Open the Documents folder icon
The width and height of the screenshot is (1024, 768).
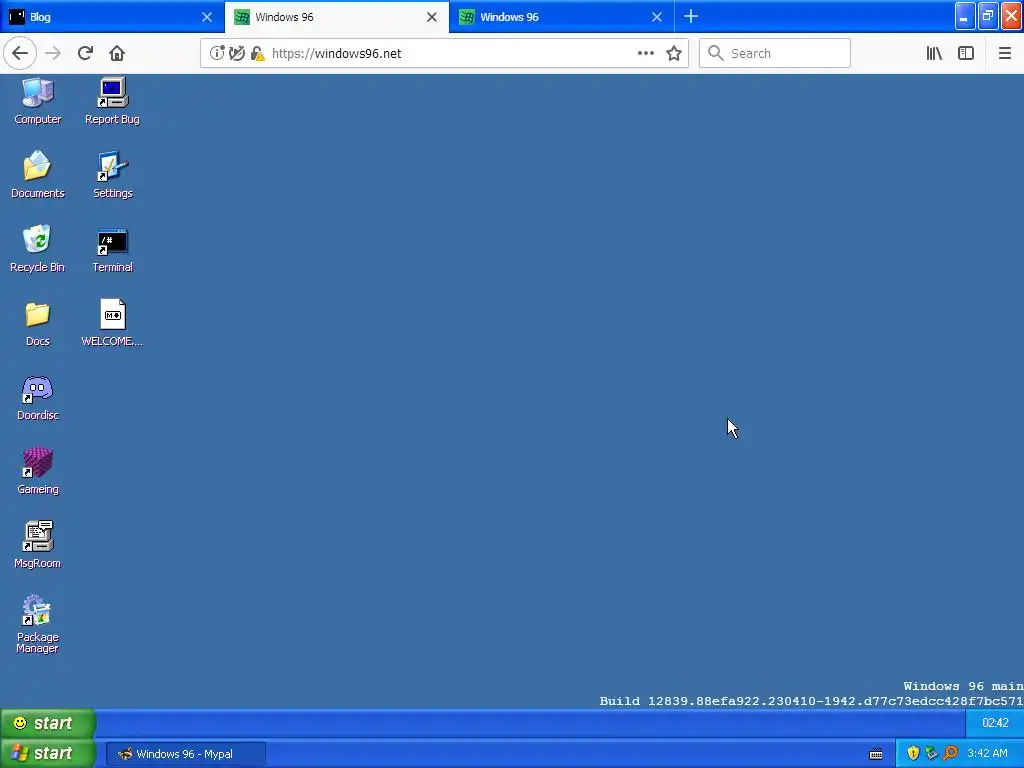pos(37,174)
